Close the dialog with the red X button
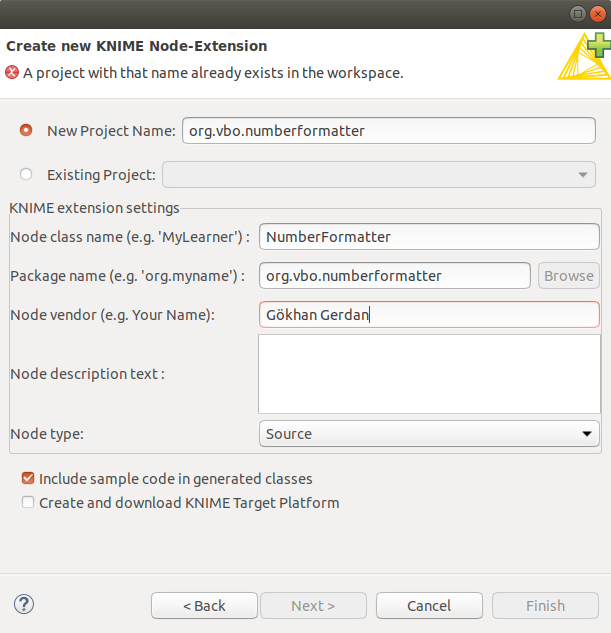Screen dimensions: 611x633 point(598,14)
